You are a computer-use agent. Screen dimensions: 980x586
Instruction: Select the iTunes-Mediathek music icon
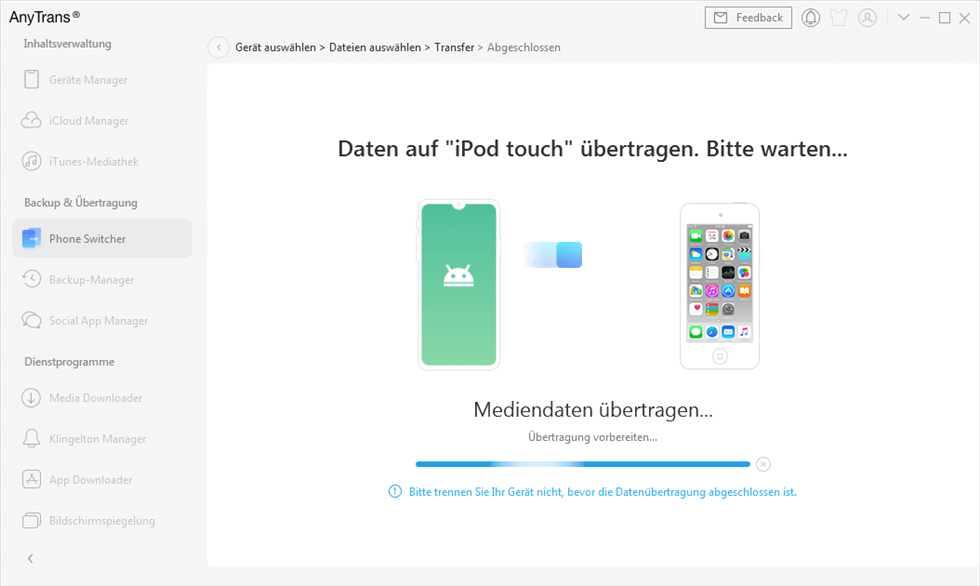tap(31, 162)
